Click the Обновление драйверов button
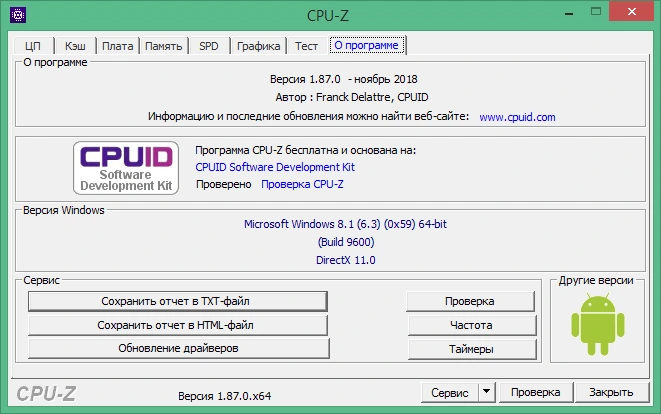Image resolution: width=661 pixels, height=414 pixels. [x=178, y=348]
